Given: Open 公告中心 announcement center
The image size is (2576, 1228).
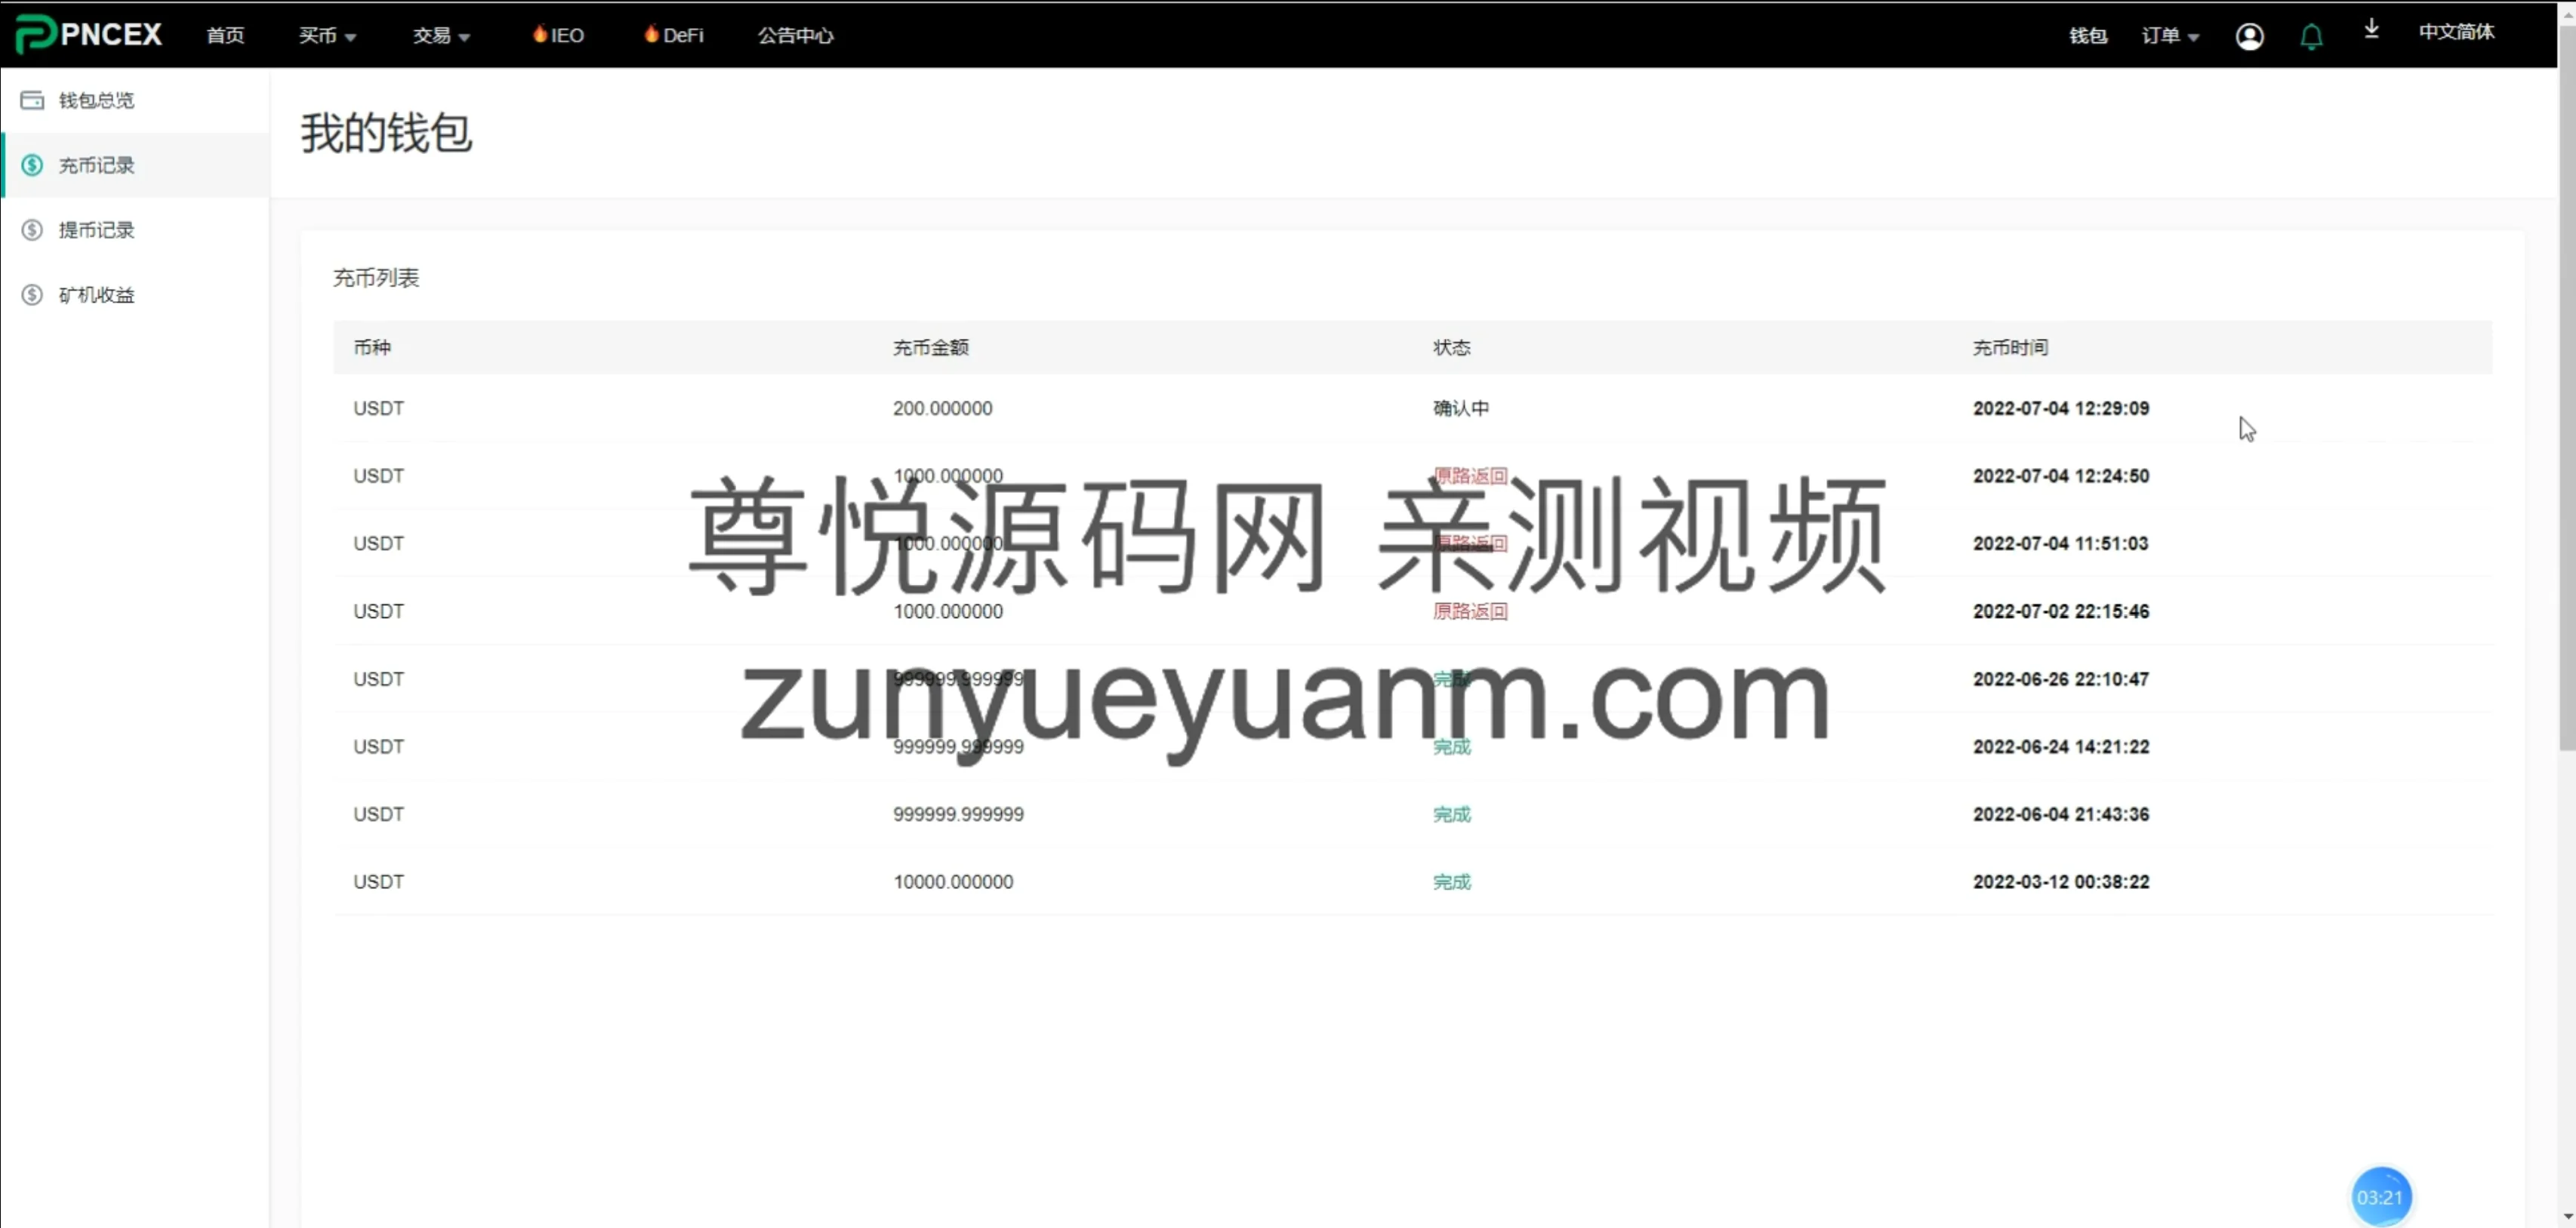Looking at the screenshot, I should 795,35.
